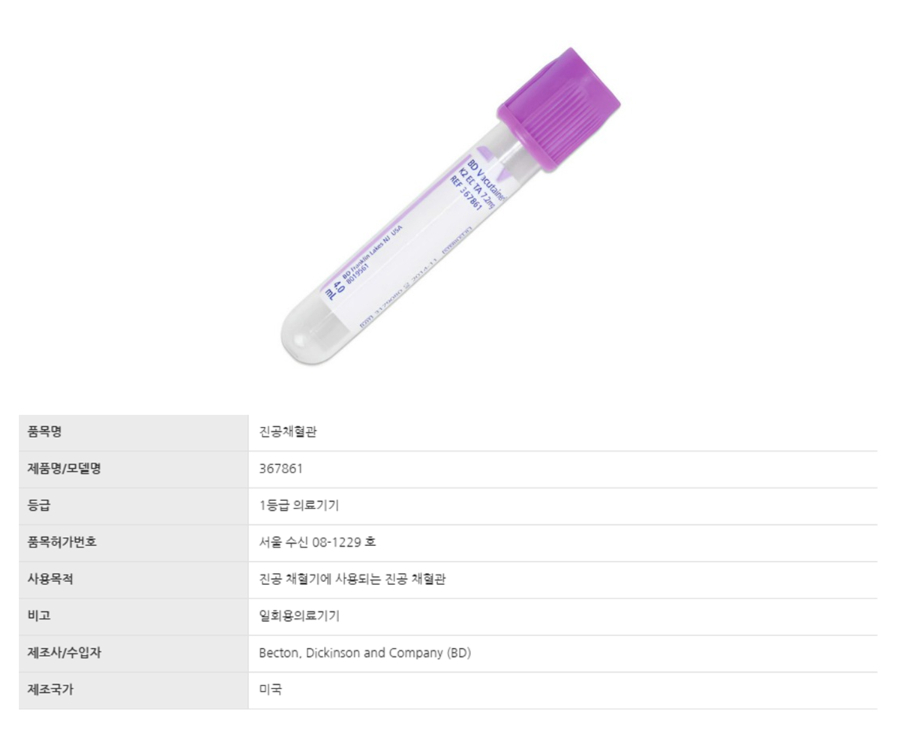
Task: Click the 비고 row header
Action: click(39, 616)
